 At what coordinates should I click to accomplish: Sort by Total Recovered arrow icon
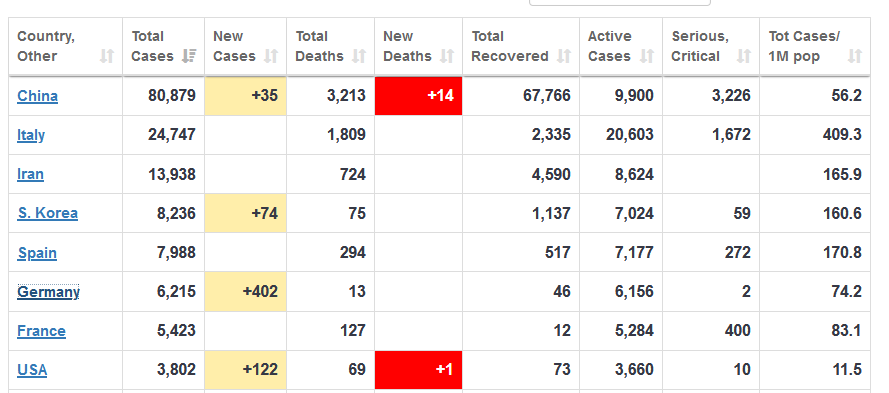pyautogui.click(x=564, y=56)
